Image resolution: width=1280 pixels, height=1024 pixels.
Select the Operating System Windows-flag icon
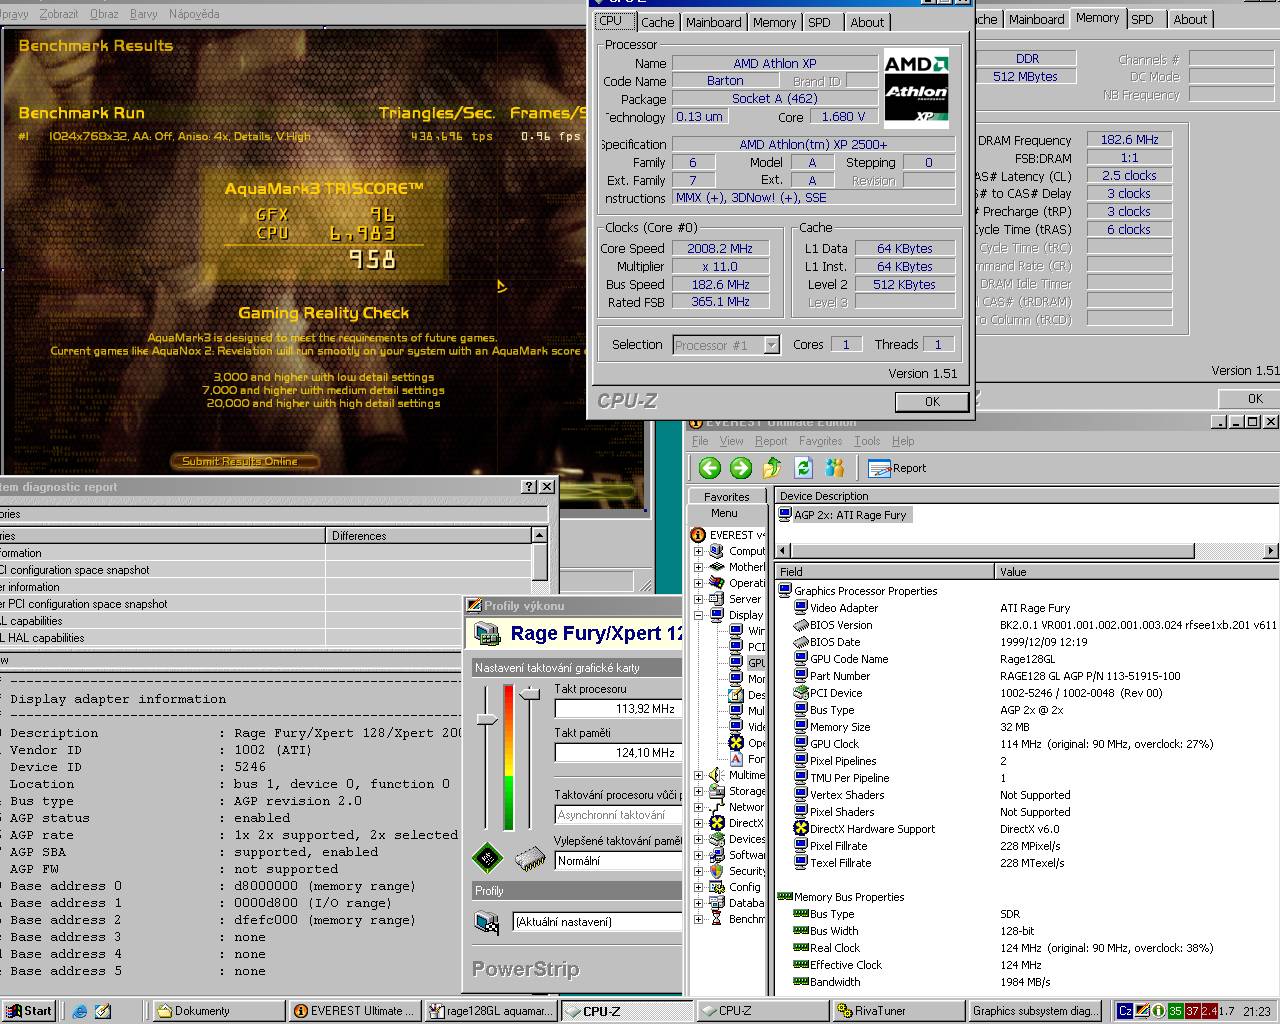pos(716,583)
